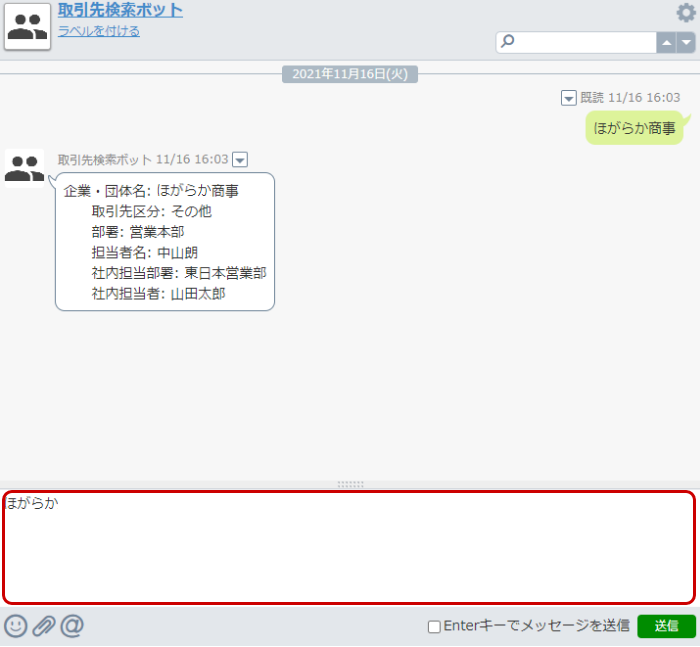Click line 企業・団体名: ほがらか商事
Screen dimensions: 700x647
(151, 191)
